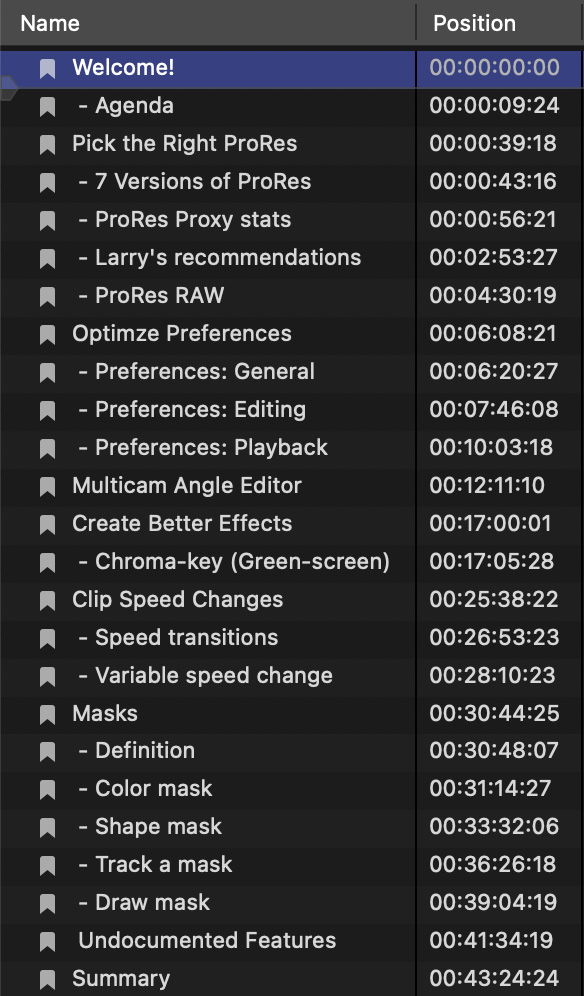The width and height of the screenshot is (584, 996).
Task: Select the Chroma-key (Green-screen) marker
Action: point(292,562)
